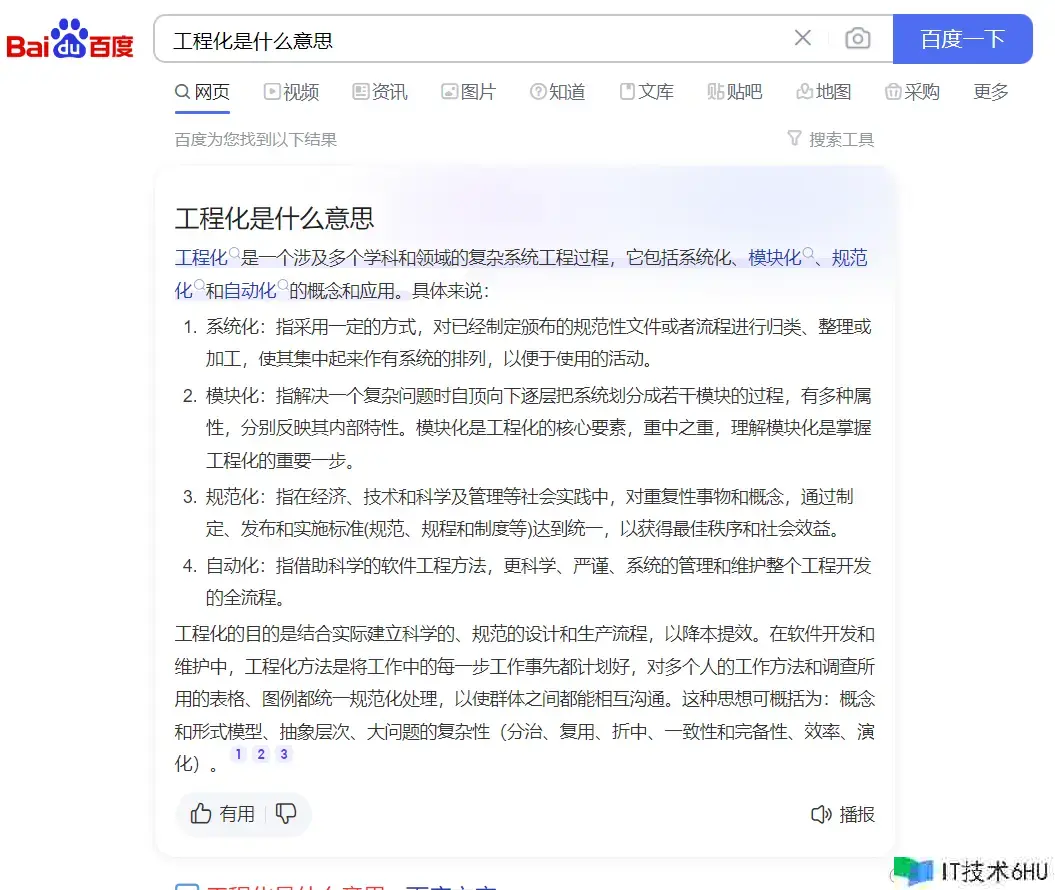Click the Baidu logo
The width and height of the screenshot is (1055, 890).
pyautogui.click(x=70, y=40)
